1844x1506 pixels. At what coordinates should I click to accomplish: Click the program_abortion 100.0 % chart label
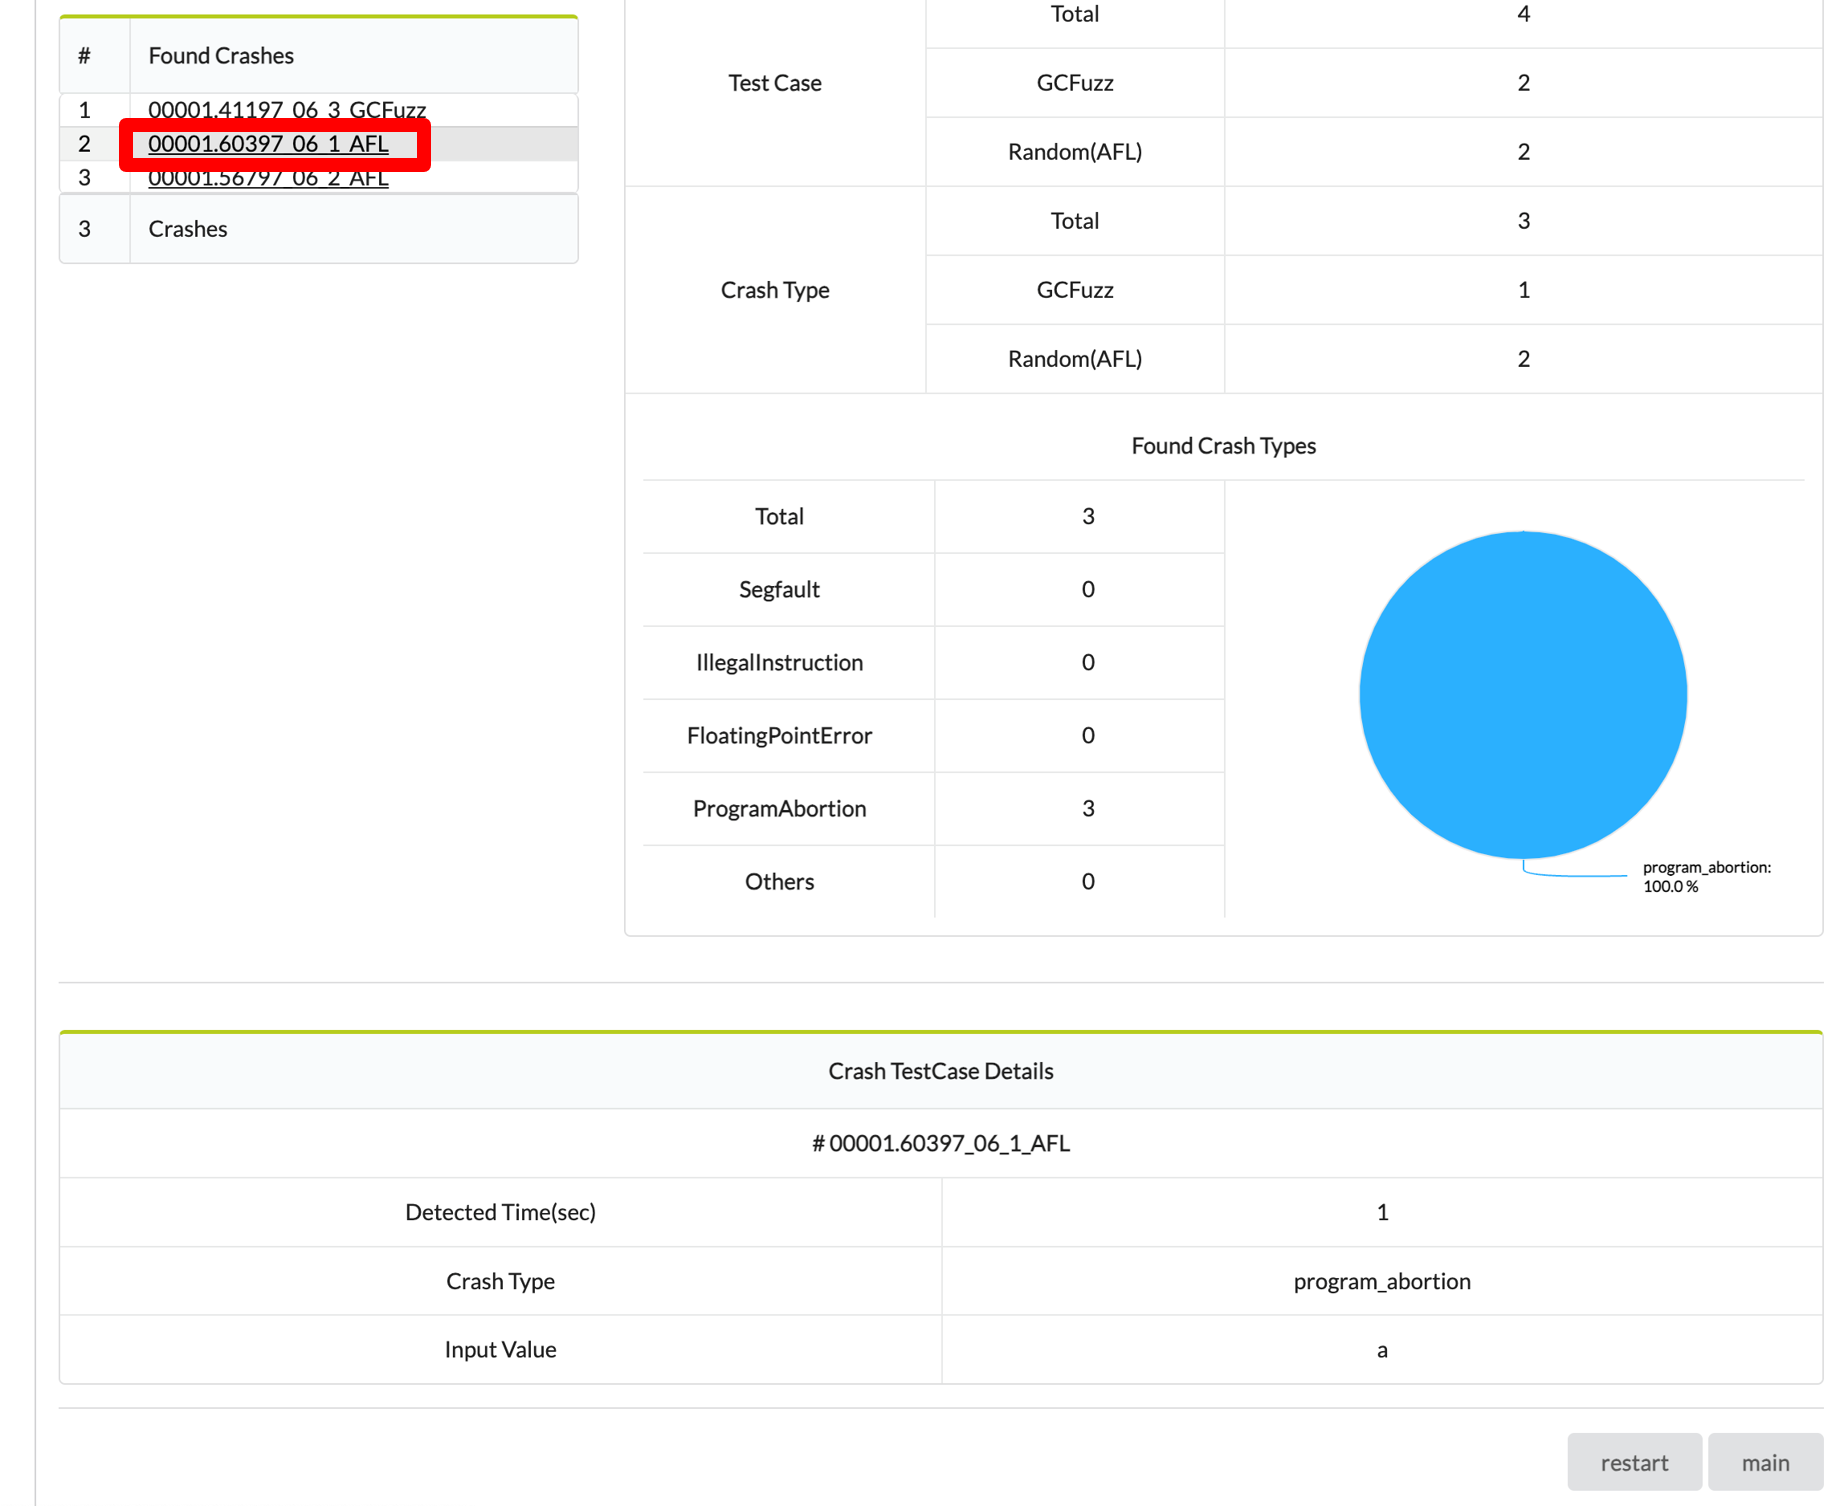coord(1705,876)
